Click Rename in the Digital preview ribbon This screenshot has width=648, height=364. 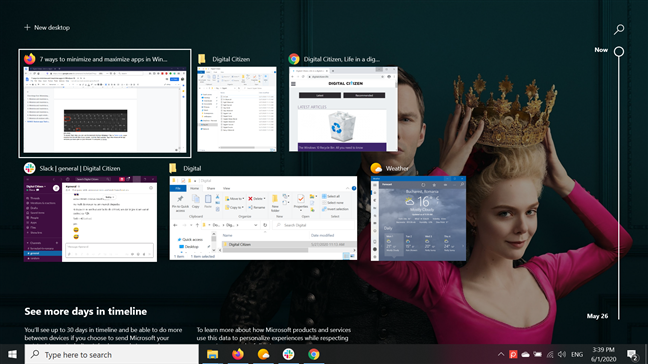pyautogui.click(x=257, y=207)
